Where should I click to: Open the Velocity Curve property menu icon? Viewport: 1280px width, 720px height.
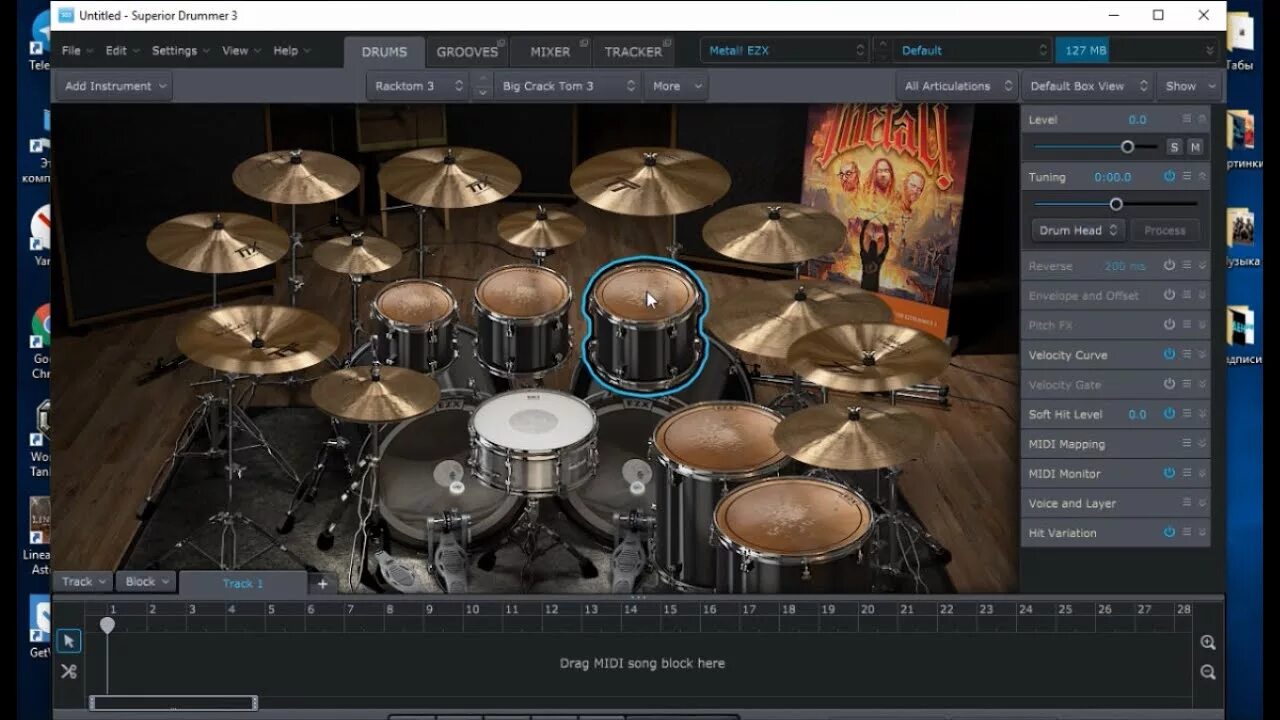pyautogui.click(x=1187, y=354)
